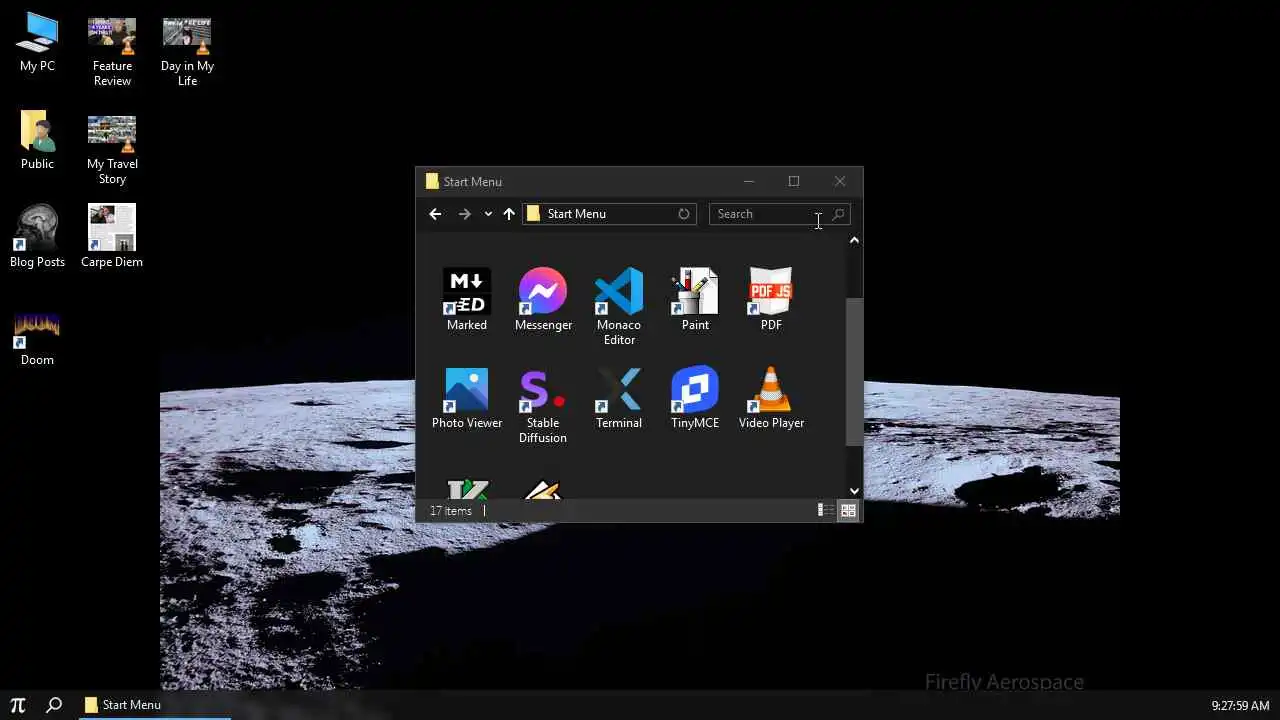The height and width of the screenshot is (720, 1280).
Task: Expand recent locations dropdown arrow
Action: (x=488, y=214)
